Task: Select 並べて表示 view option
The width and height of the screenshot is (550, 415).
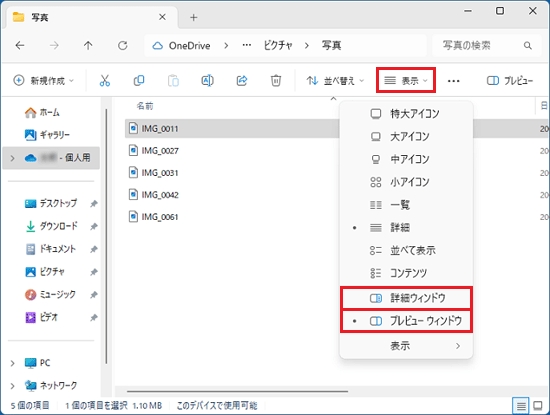Action: (x=407, y=250)
